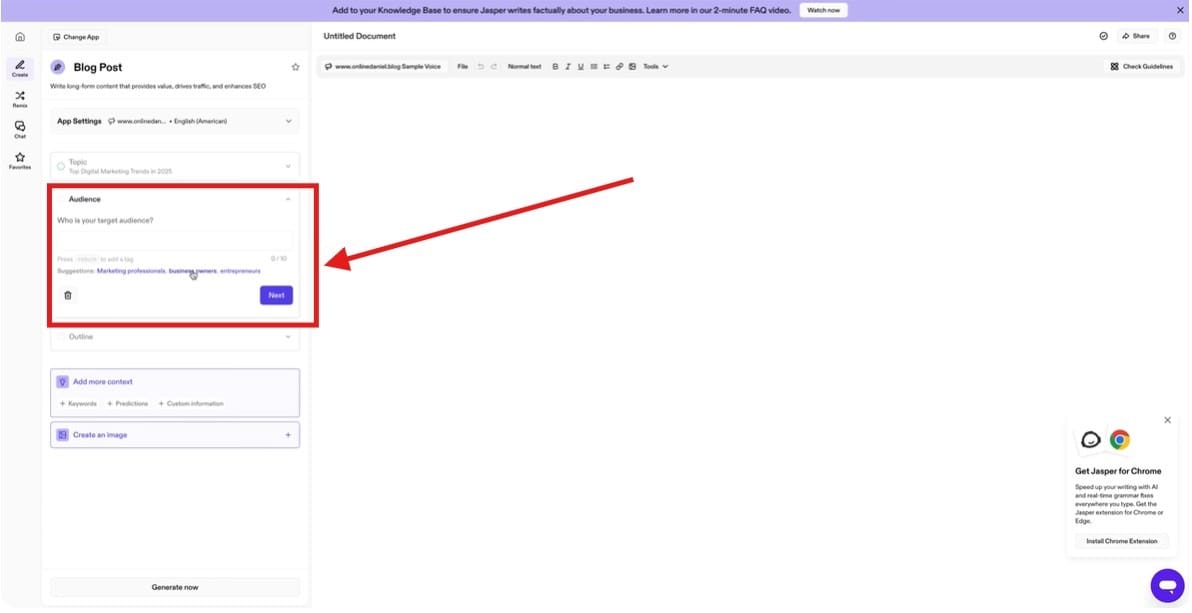Insert a bulleted list

[x=594, y=66]
